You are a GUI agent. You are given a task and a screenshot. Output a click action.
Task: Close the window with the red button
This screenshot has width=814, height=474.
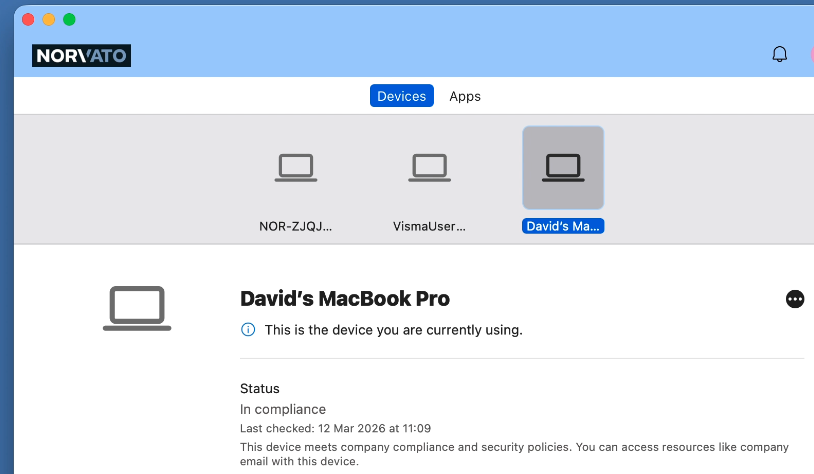click(x=27, y=19)
